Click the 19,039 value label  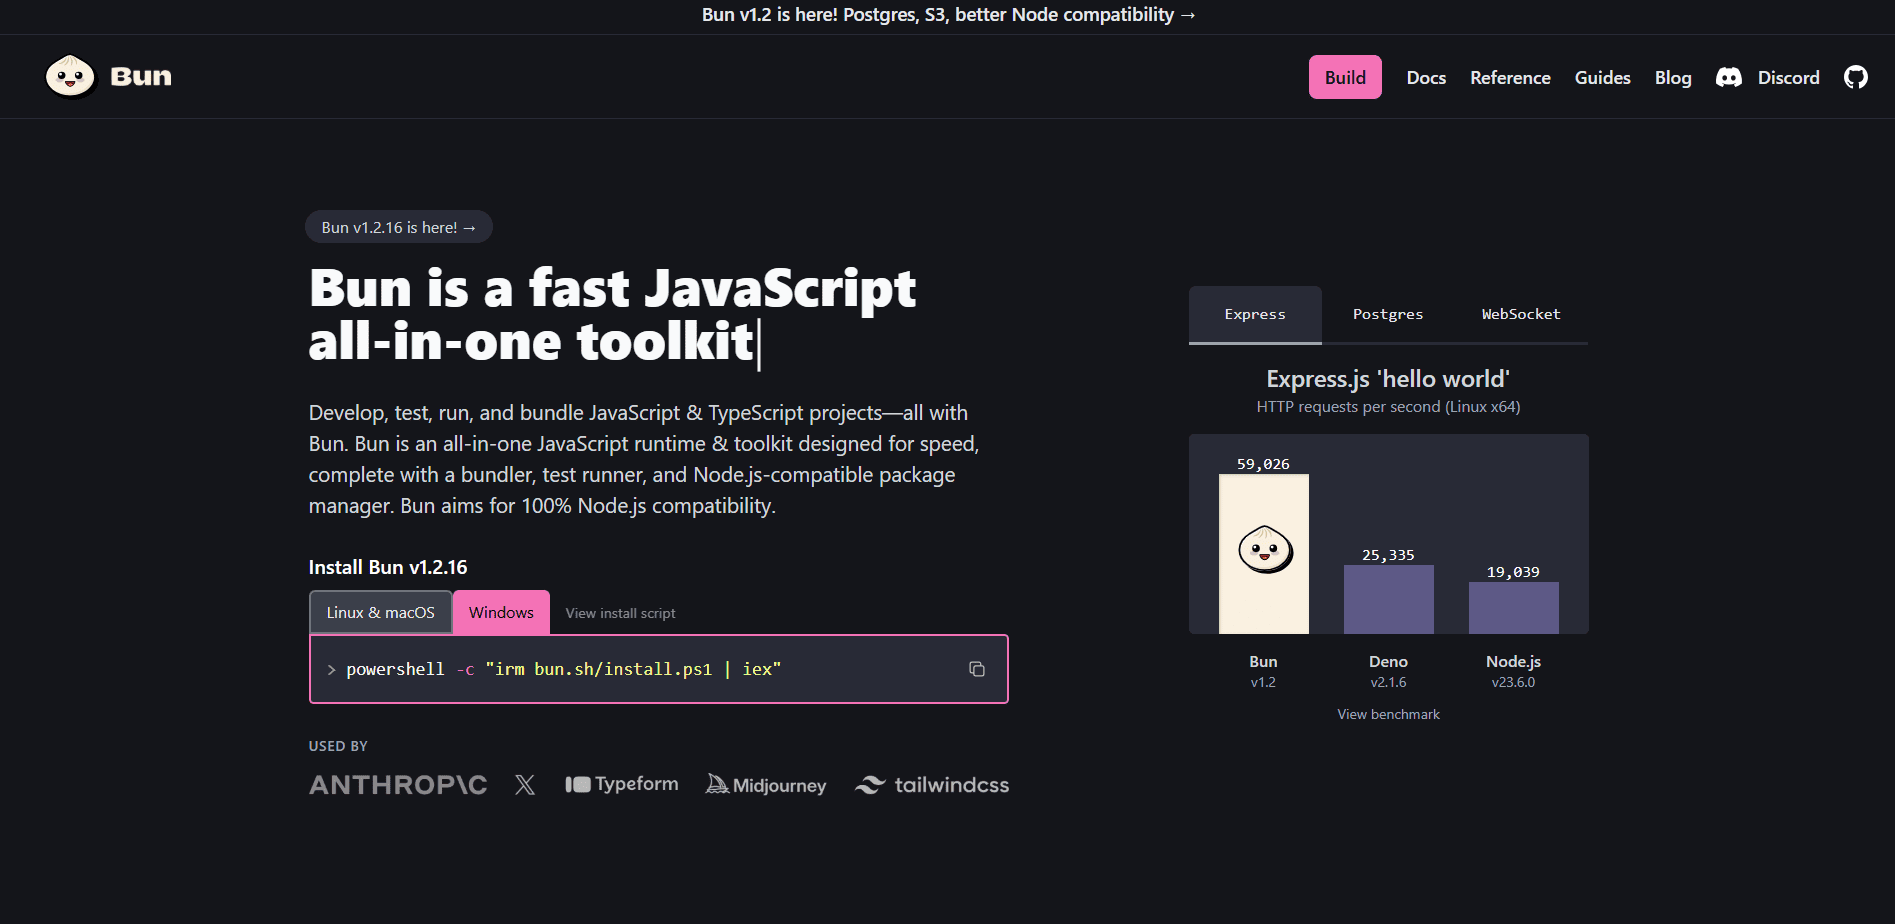click(x=1513, y=572)
